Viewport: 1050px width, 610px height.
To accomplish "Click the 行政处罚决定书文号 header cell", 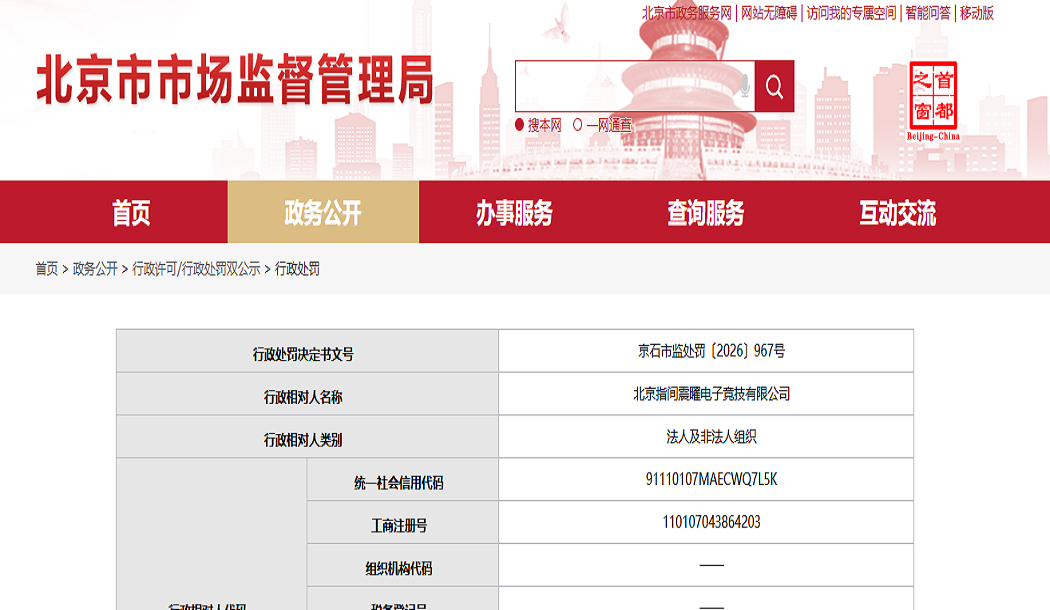I will (307, 351).
